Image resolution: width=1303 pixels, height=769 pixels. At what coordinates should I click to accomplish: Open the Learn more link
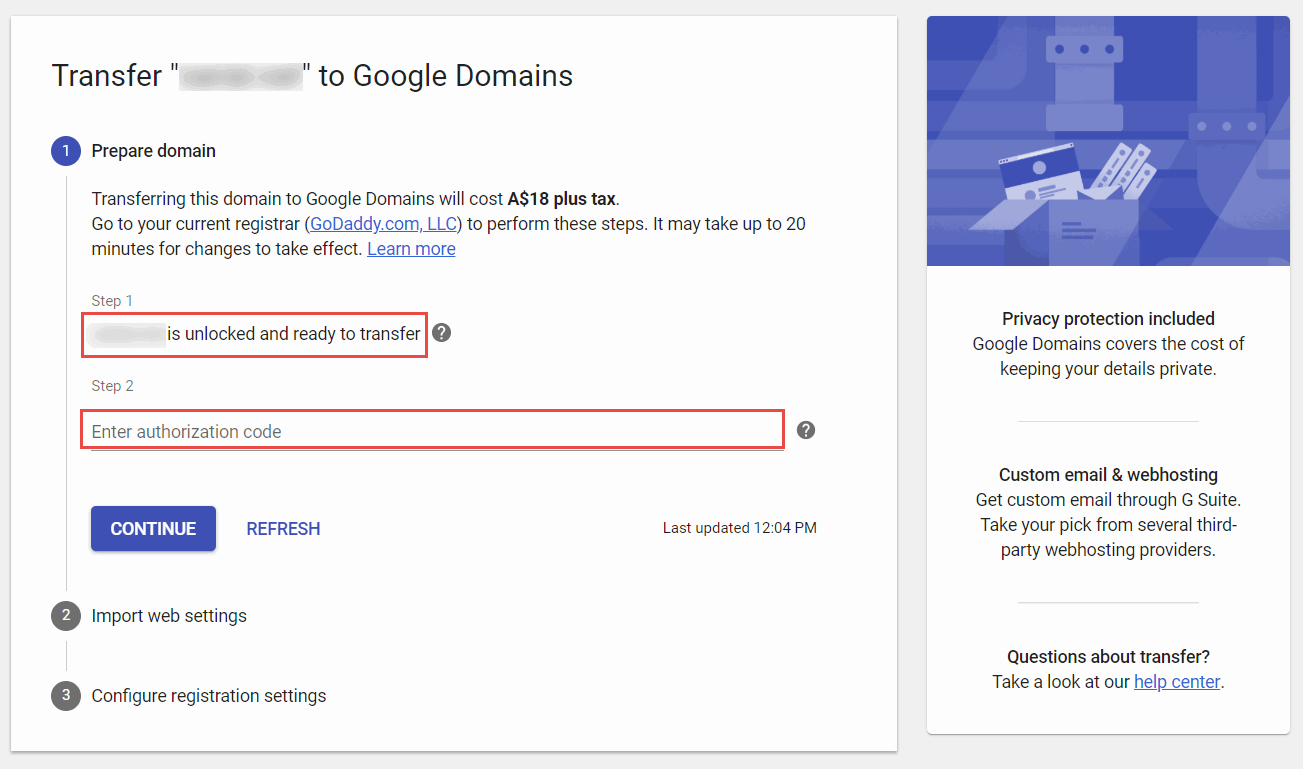point(411,249)
